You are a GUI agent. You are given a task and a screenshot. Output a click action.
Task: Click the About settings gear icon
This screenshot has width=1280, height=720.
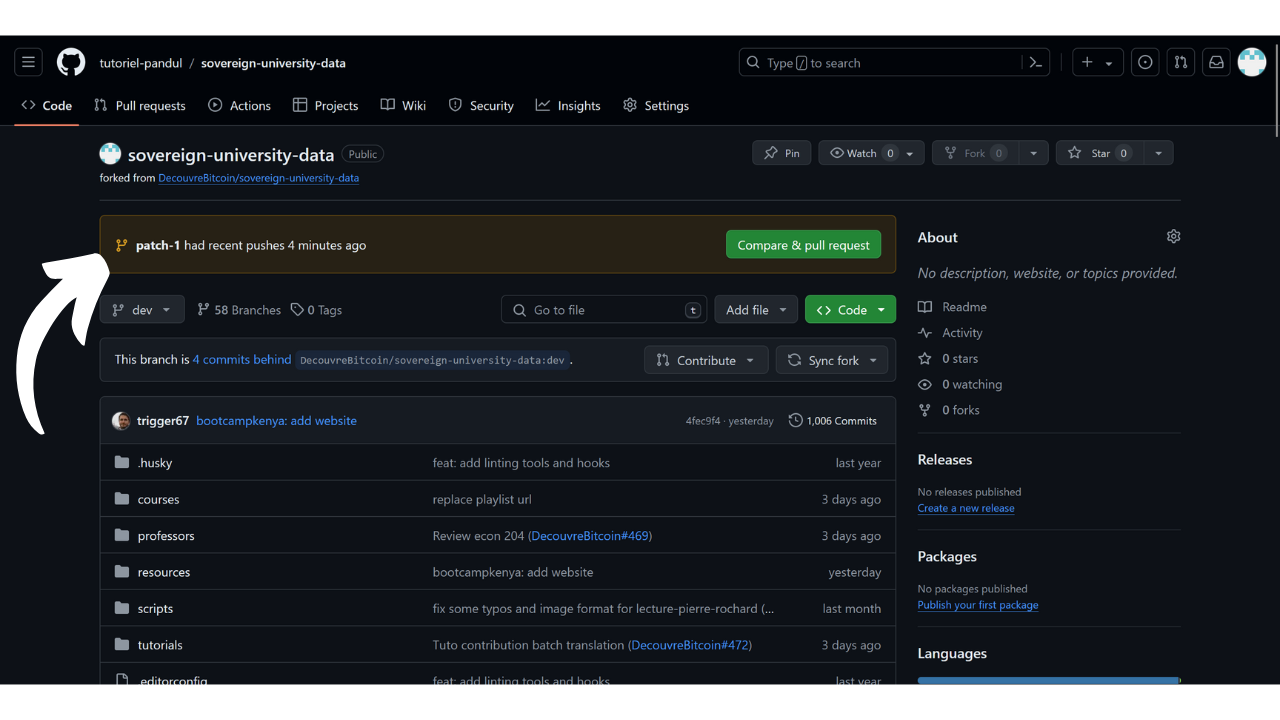click(1173, 237)
